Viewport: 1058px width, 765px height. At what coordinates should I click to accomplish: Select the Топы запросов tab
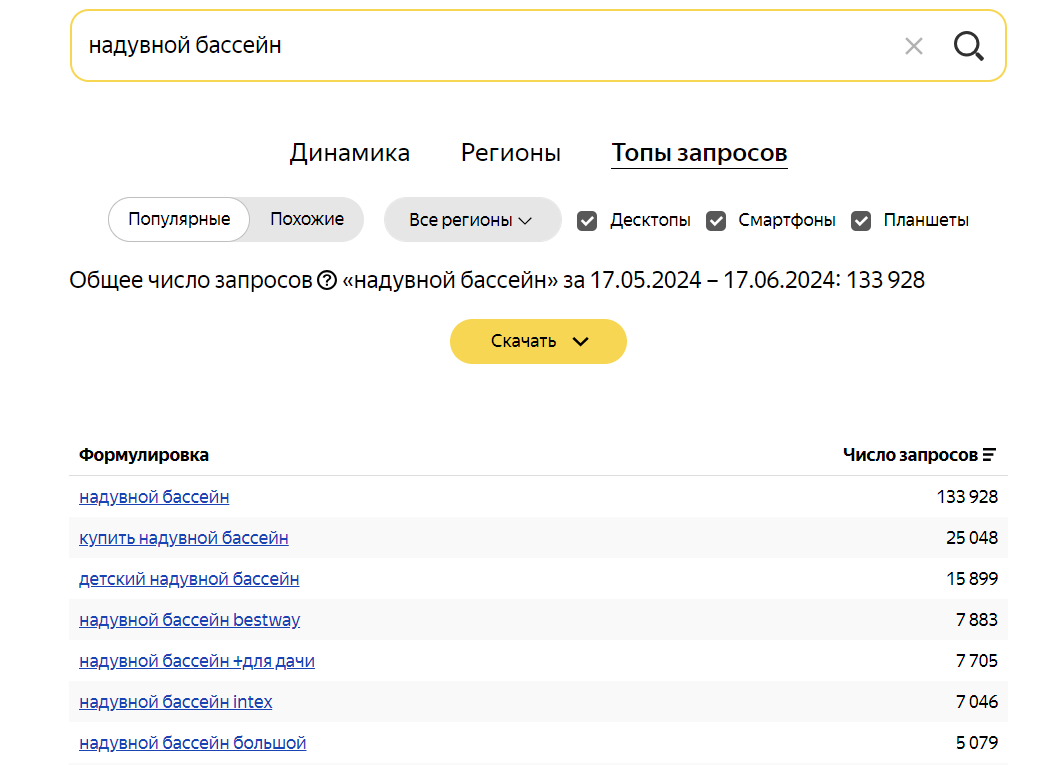(x=699, y=152)
